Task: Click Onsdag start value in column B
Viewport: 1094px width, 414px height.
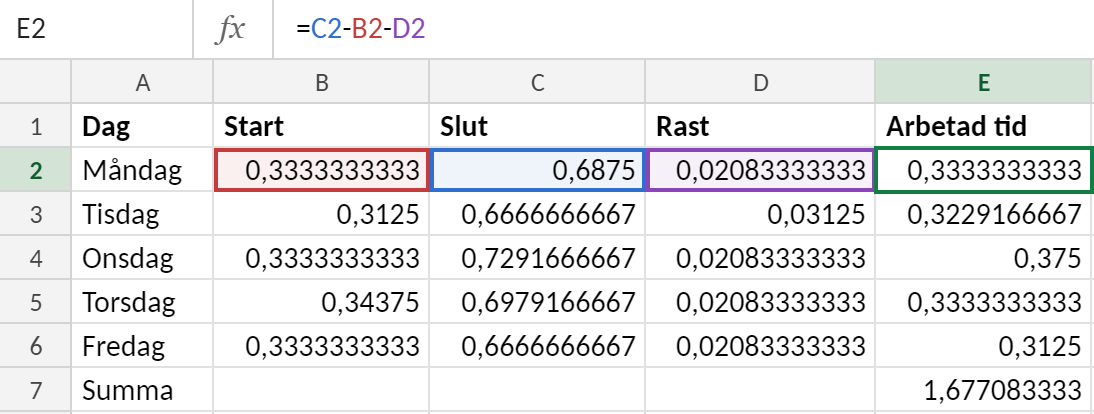Action: click(321, 258)
